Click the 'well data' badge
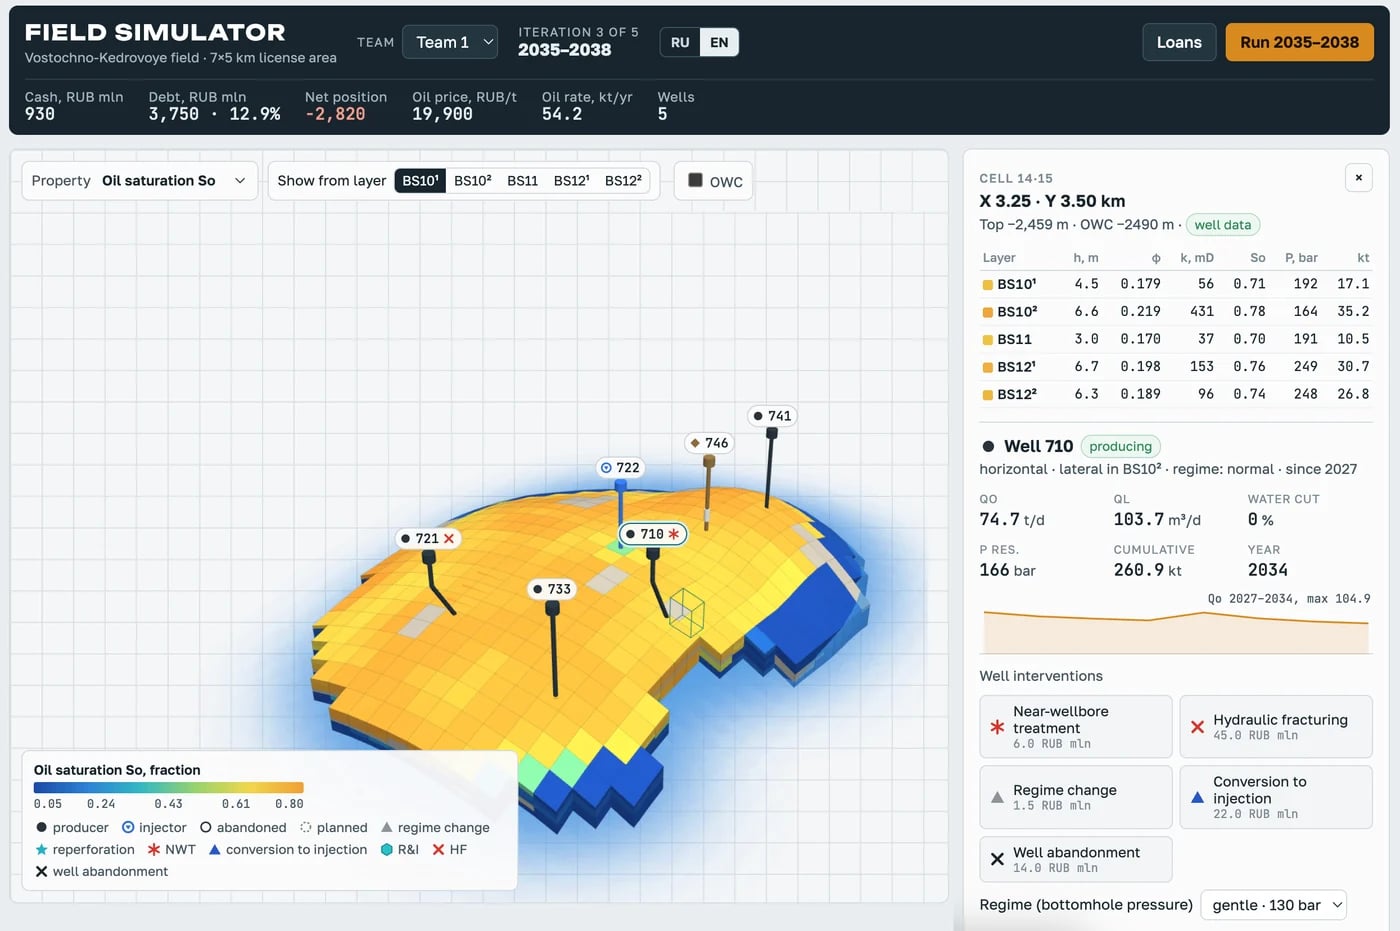This screenshot has width=1400, height=931. [x=1222, y=225]
